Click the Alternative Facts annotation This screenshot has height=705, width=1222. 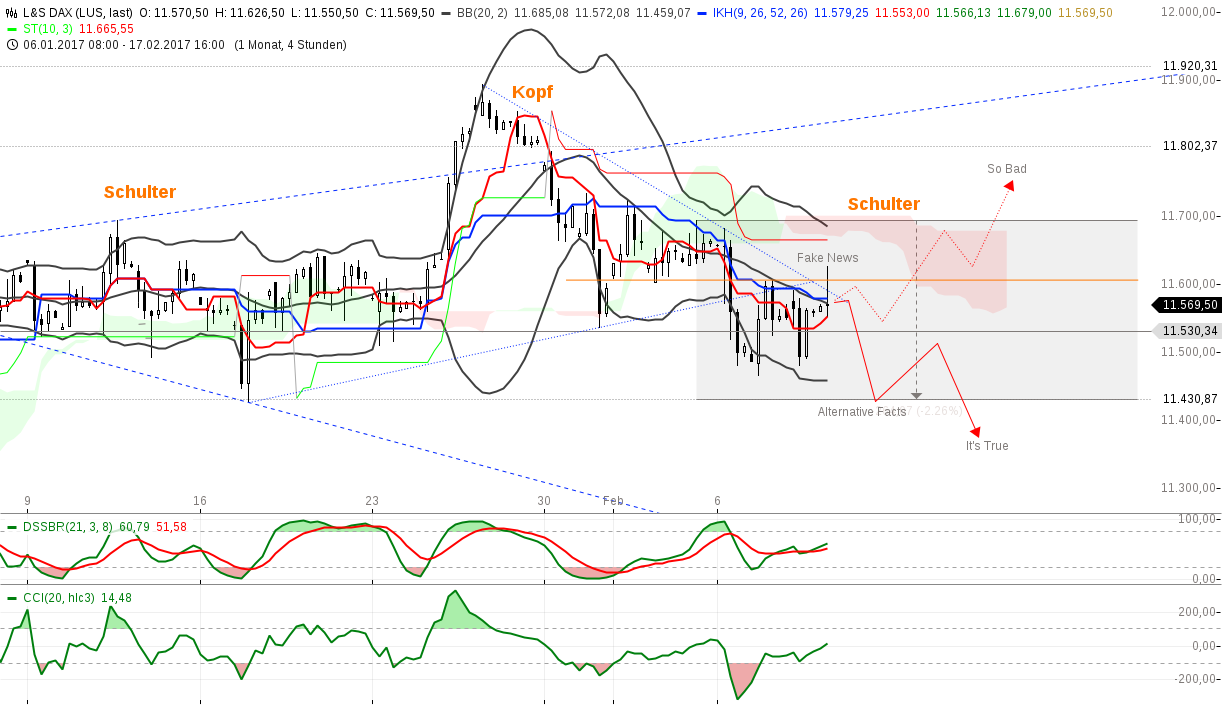tap(861, 411)
